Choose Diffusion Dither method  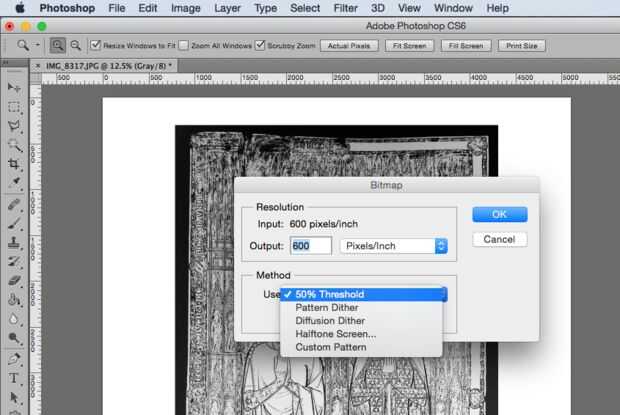[361, 321]
